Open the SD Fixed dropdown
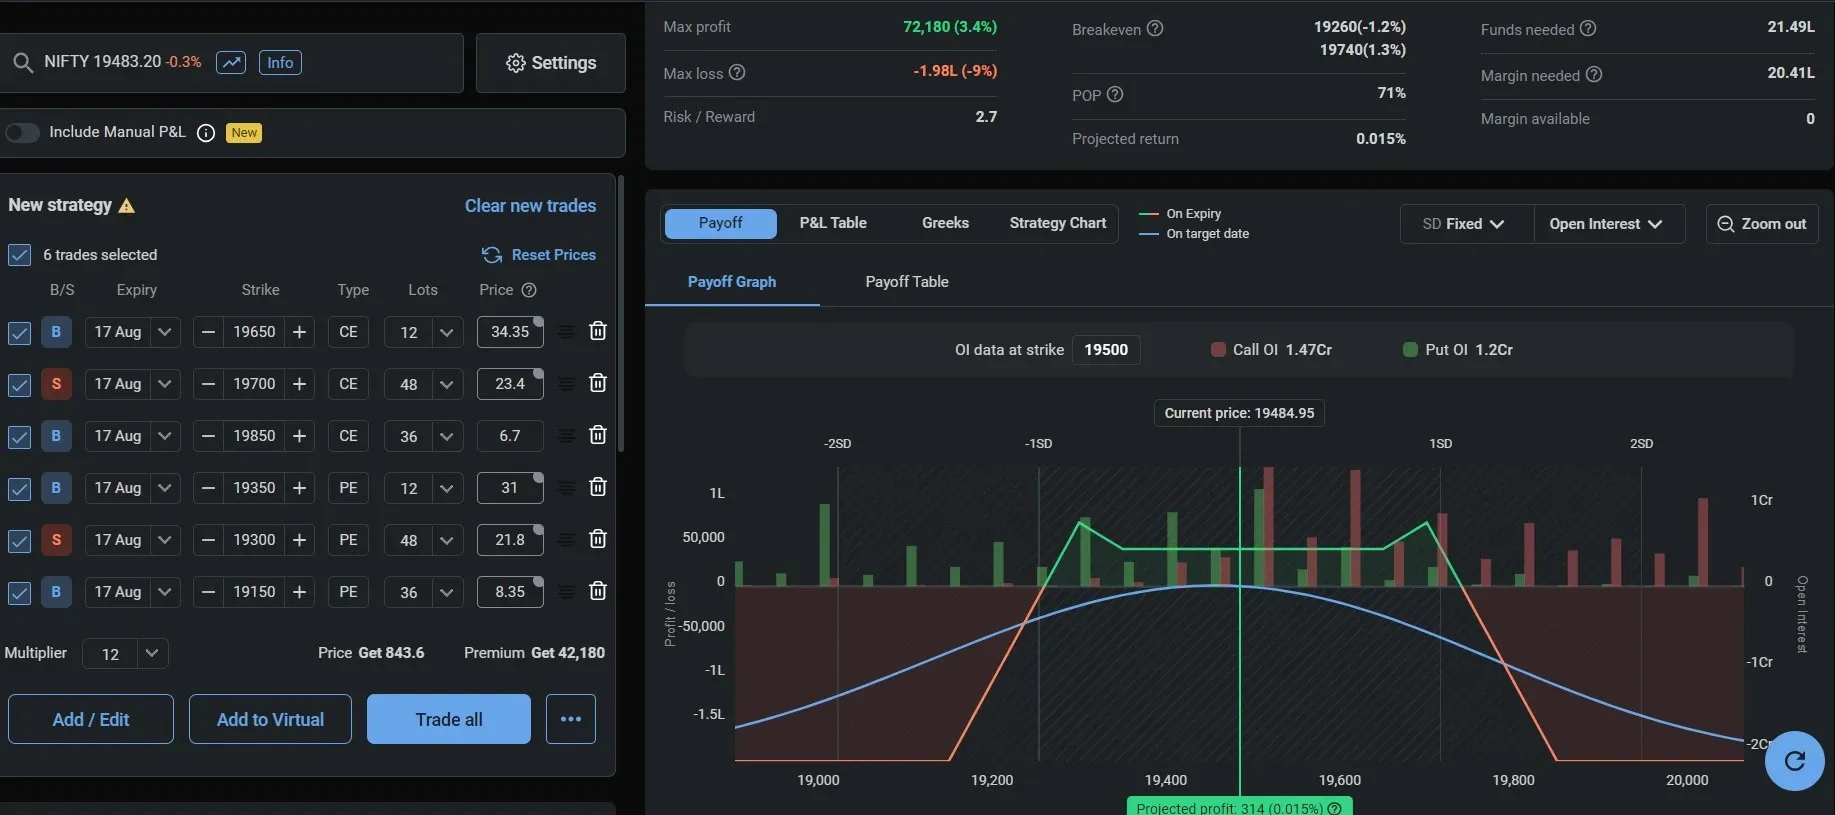 click(x=1466, y=224)
